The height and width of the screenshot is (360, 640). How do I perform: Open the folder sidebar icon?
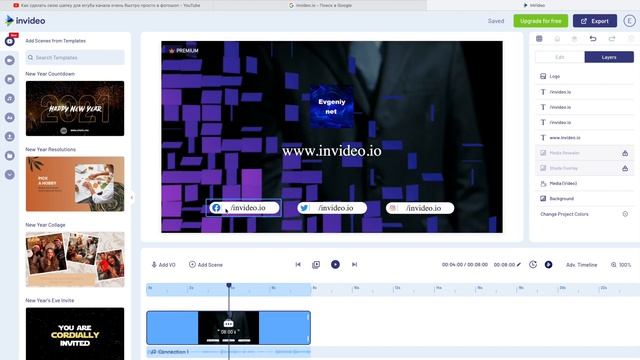click(10, 156)
